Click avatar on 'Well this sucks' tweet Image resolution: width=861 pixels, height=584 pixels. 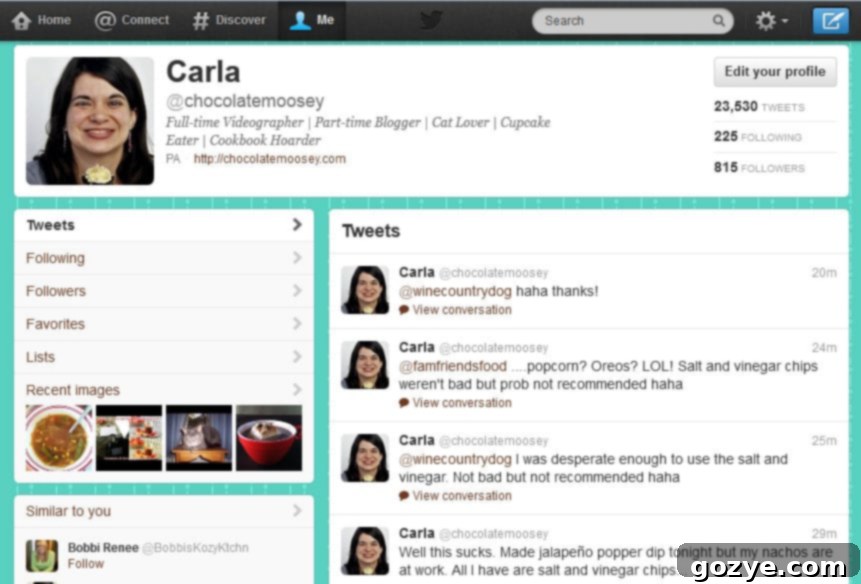pos(365,551)
